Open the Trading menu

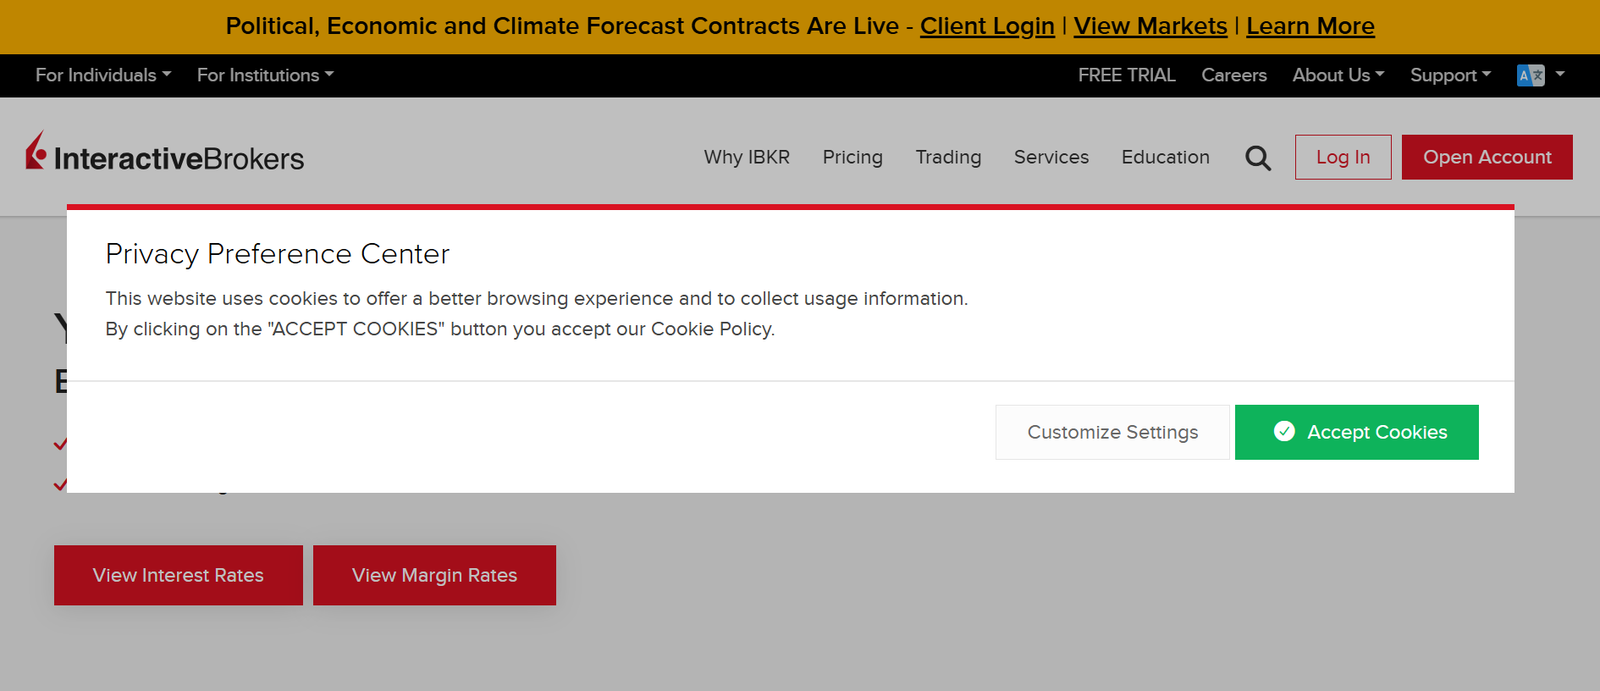[948, 157]
